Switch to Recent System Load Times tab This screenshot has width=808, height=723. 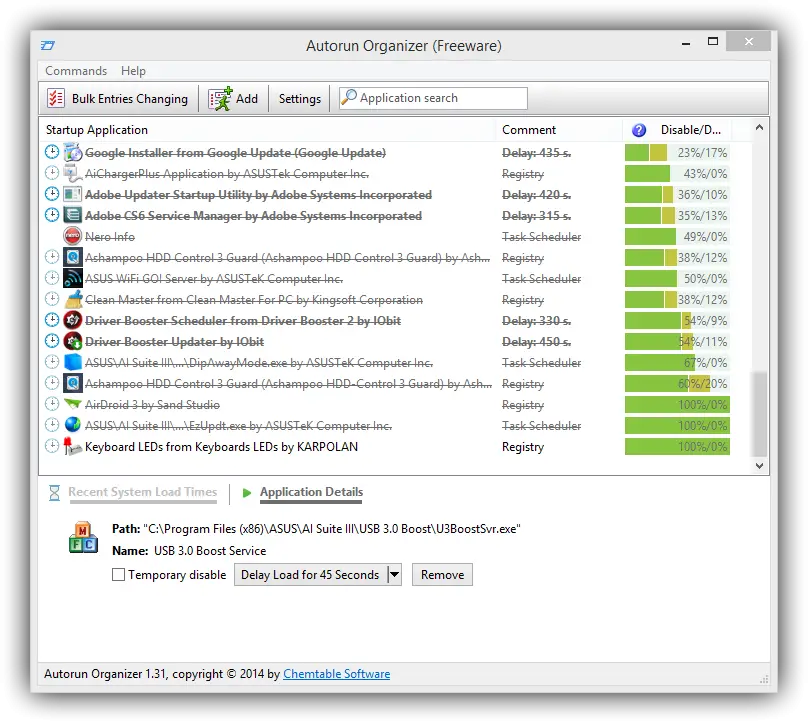tap(143, 492)
